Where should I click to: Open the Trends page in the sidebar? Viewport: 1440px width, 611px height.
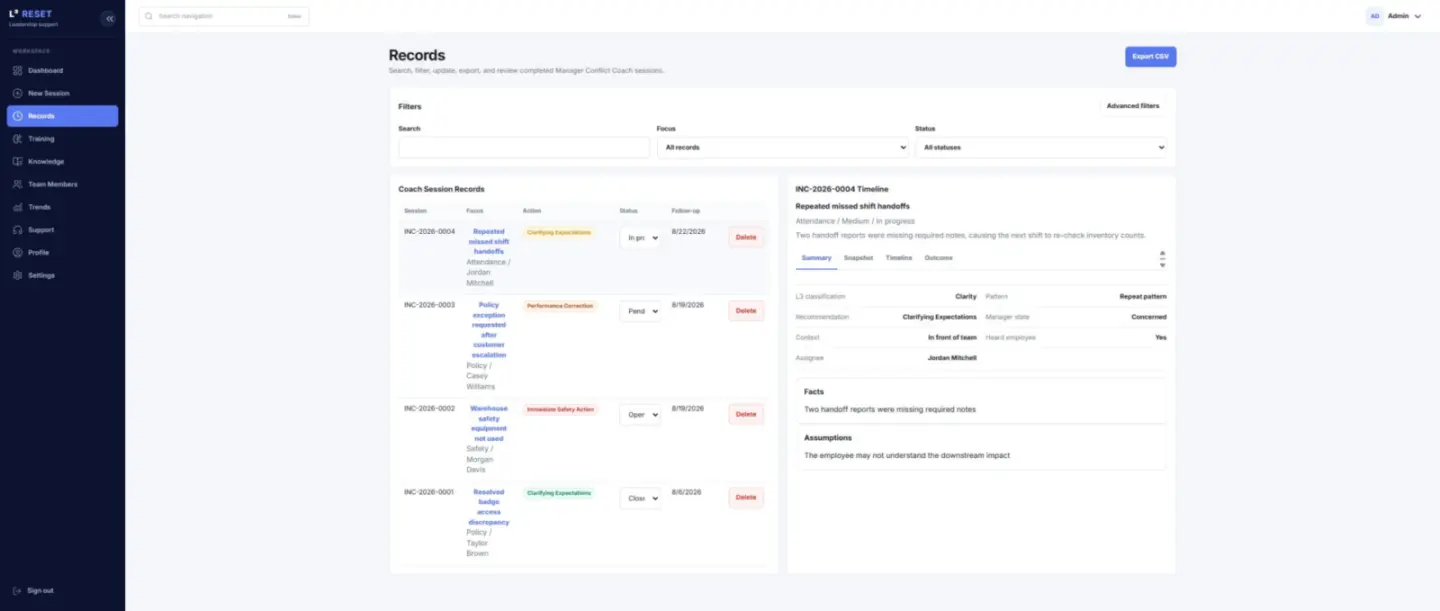[x=62, y=207]
